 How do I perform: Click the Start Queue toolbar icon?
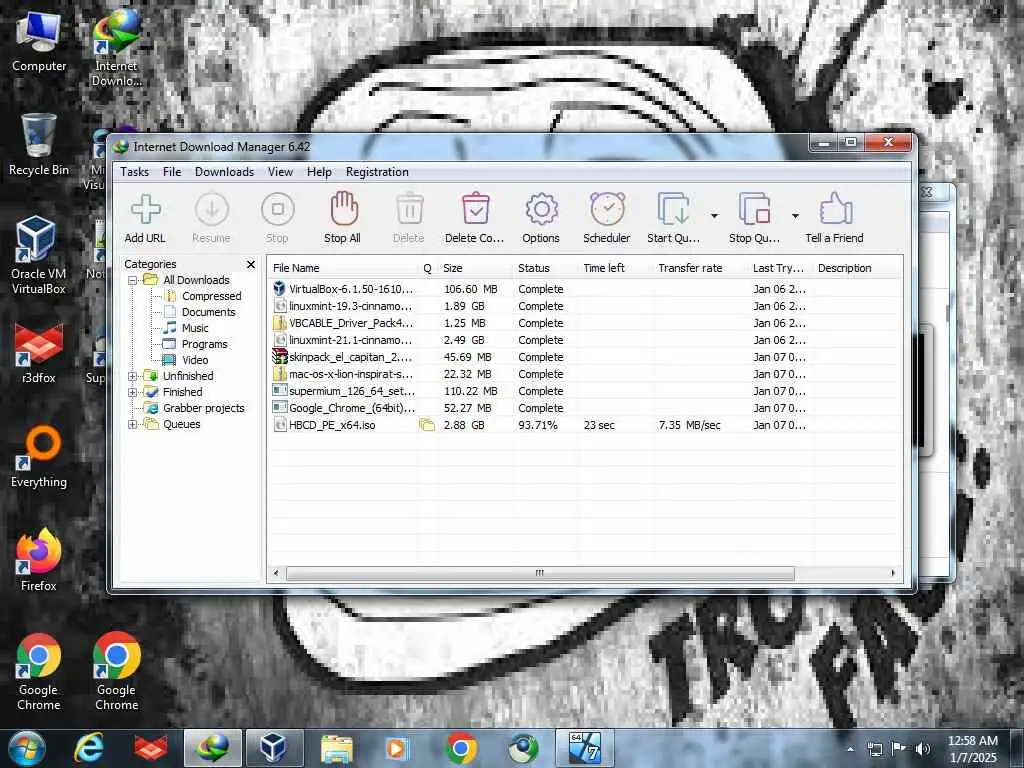pos(673,209)
